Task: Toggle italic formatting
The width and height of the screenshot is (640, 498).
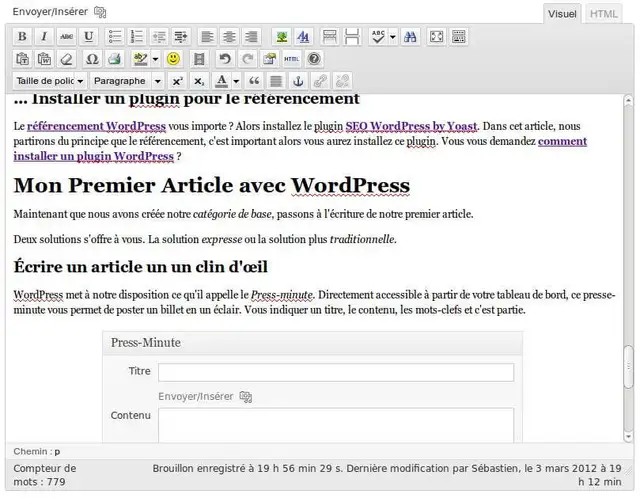Action: point(44,37)
